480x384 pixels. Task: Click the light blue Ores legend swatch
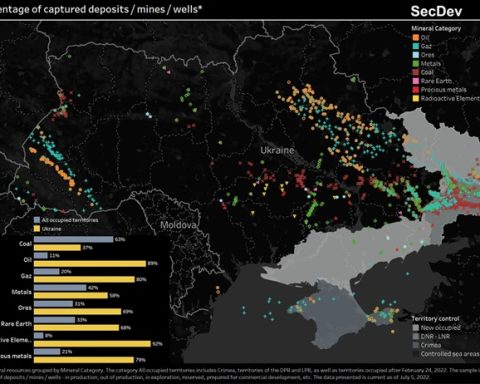click(416, 55)
